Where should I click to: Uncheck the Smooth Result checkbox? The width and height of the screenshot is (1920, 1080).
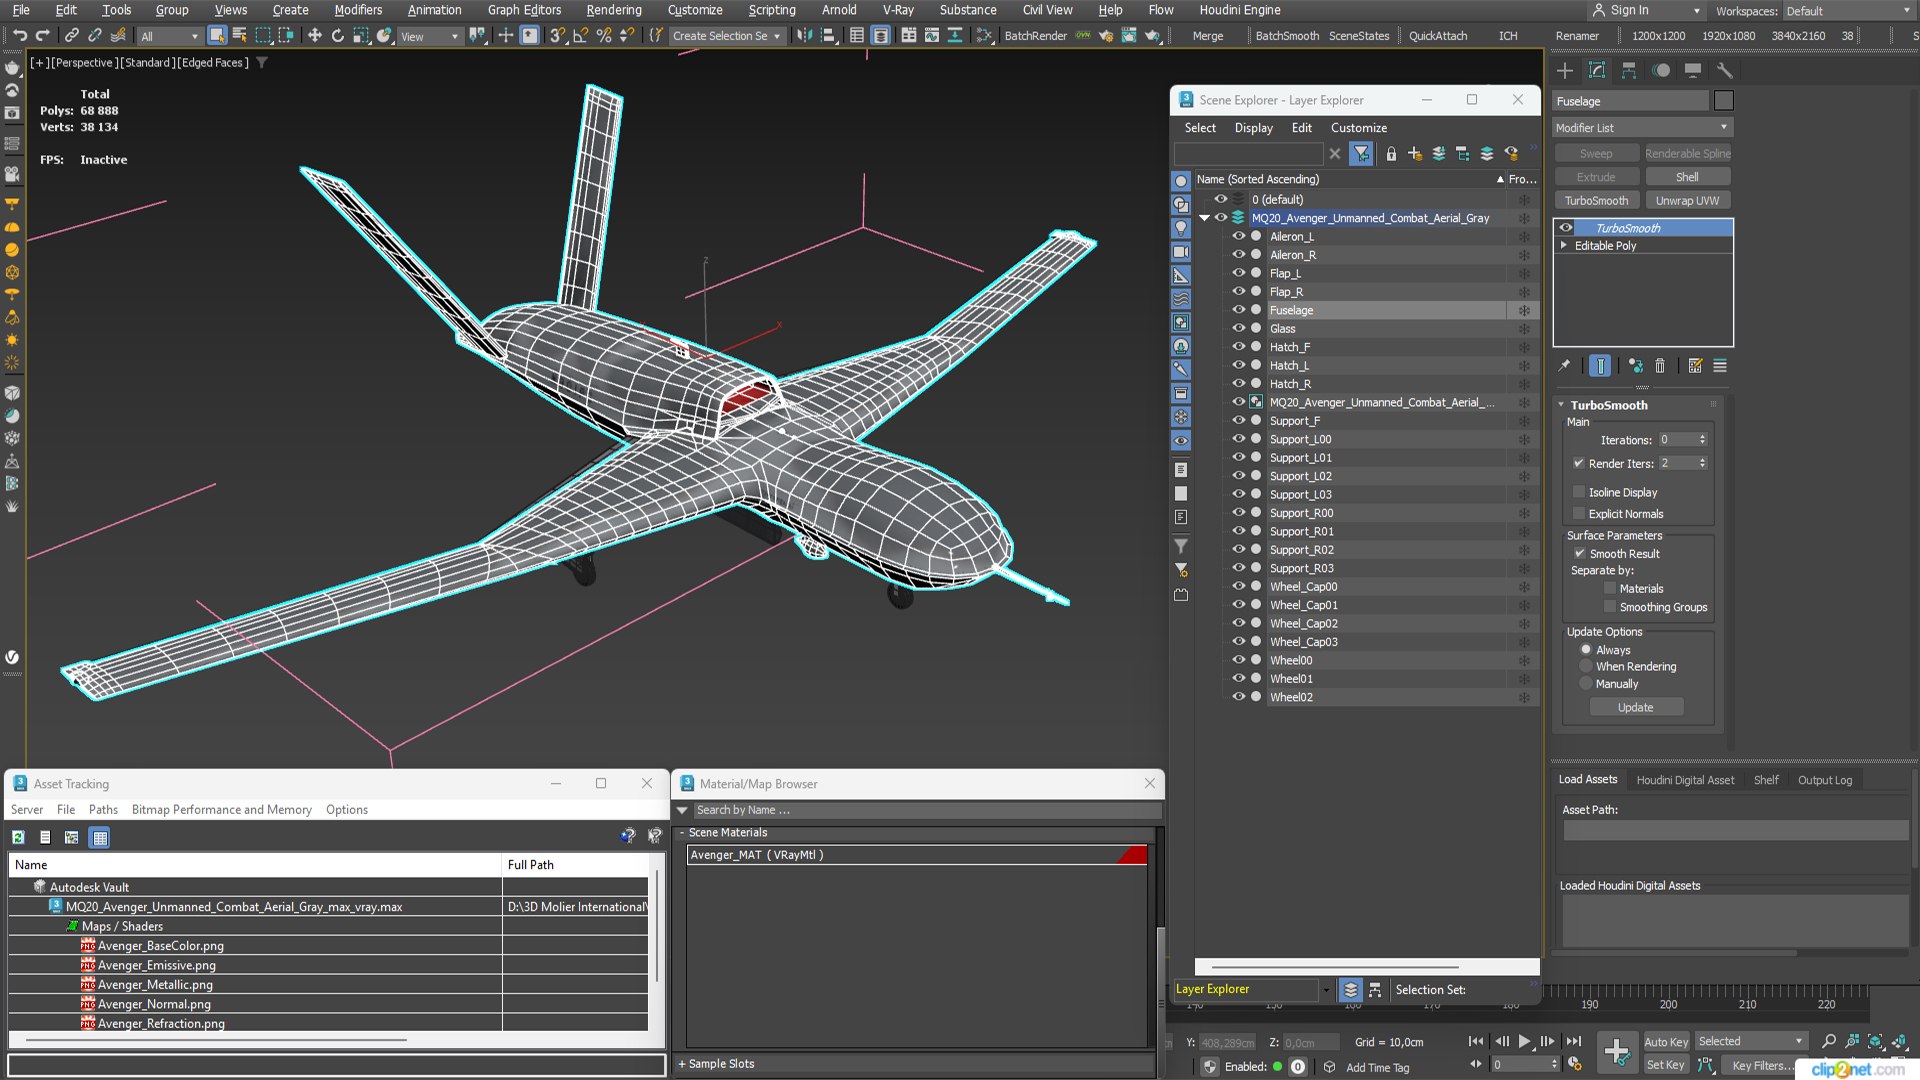[1580, 554]
